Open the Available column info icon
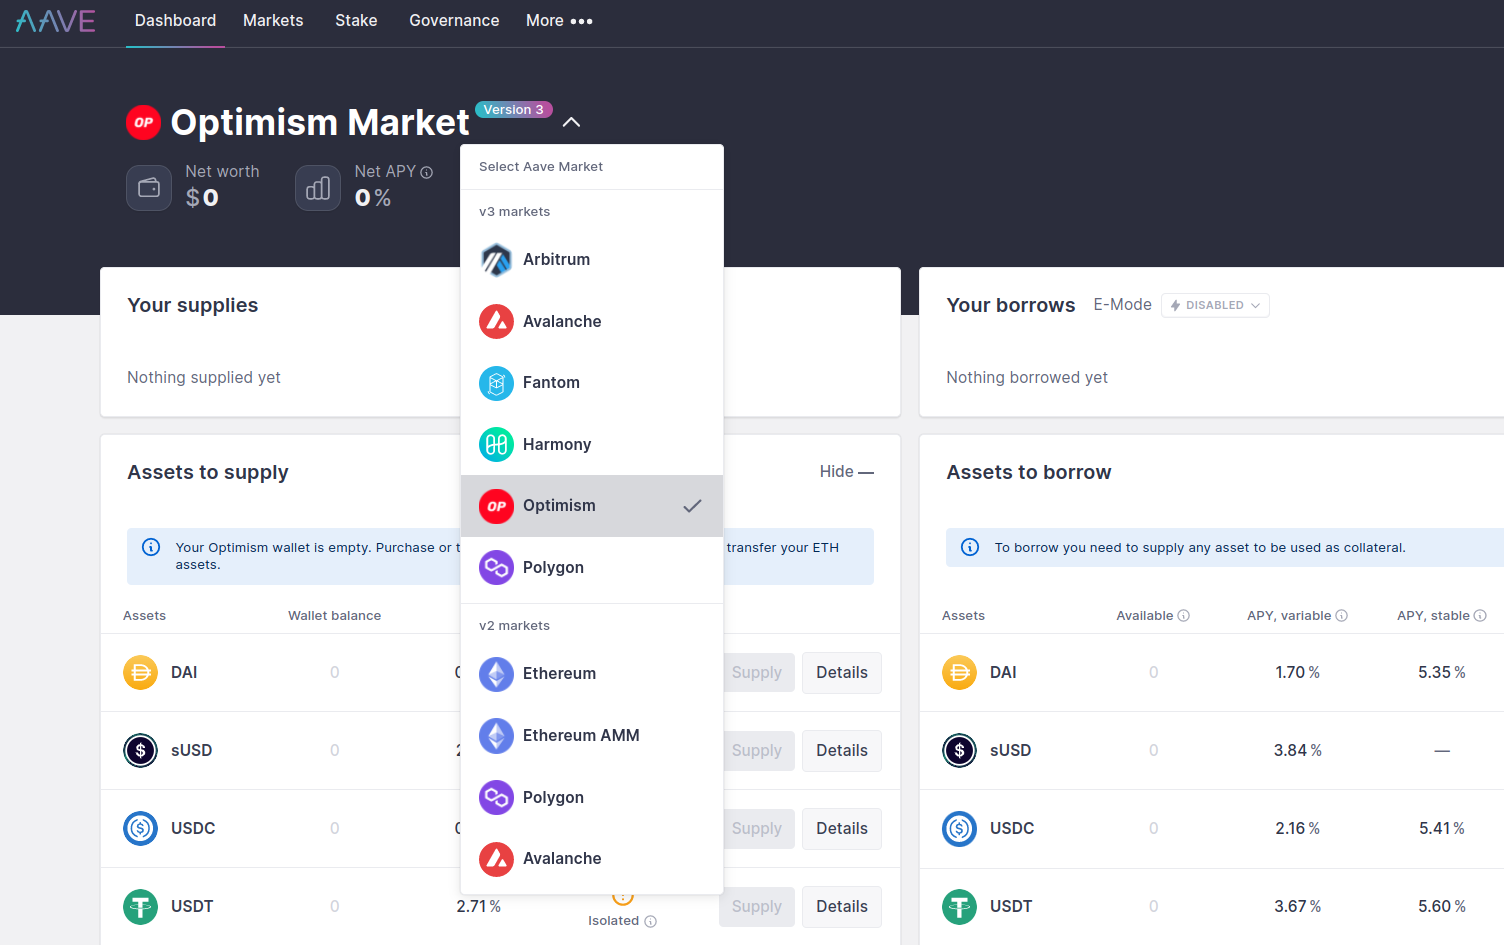Viewport: 1504px width, 945px height. pos(1184,616)
